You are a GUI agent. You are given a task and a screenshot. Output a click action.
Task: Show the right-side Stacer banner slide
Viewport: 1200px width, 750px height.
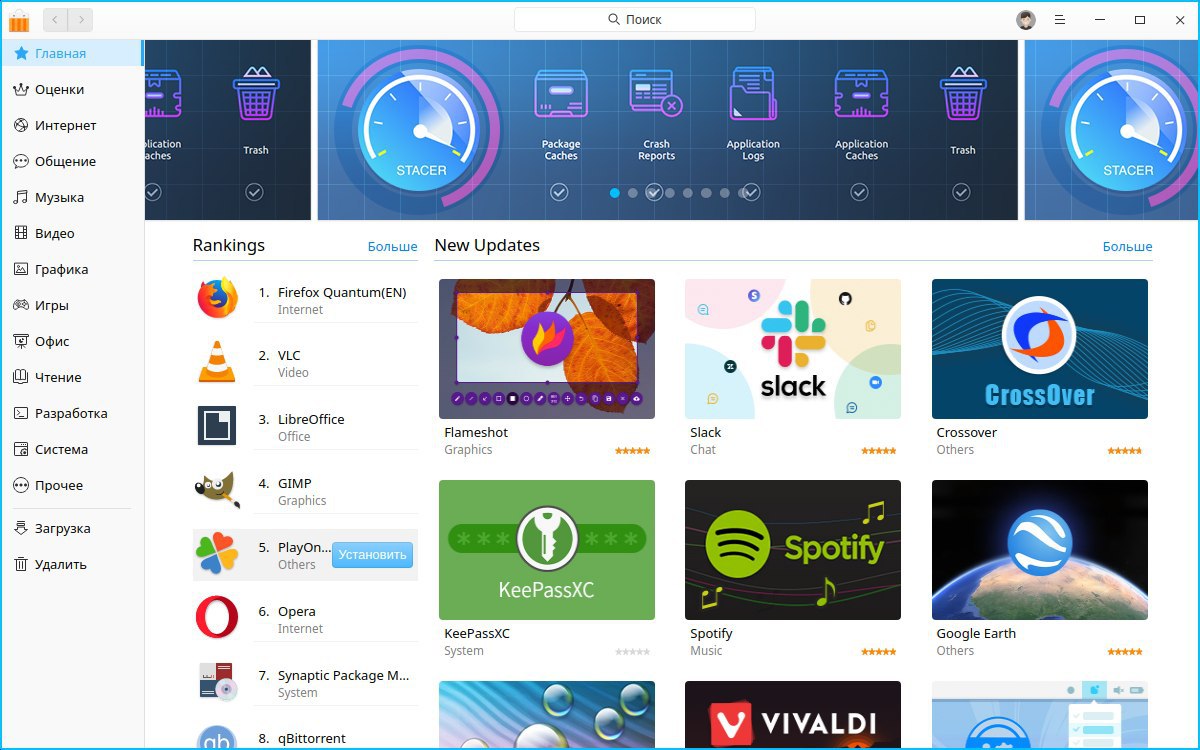pos(1112,130)
